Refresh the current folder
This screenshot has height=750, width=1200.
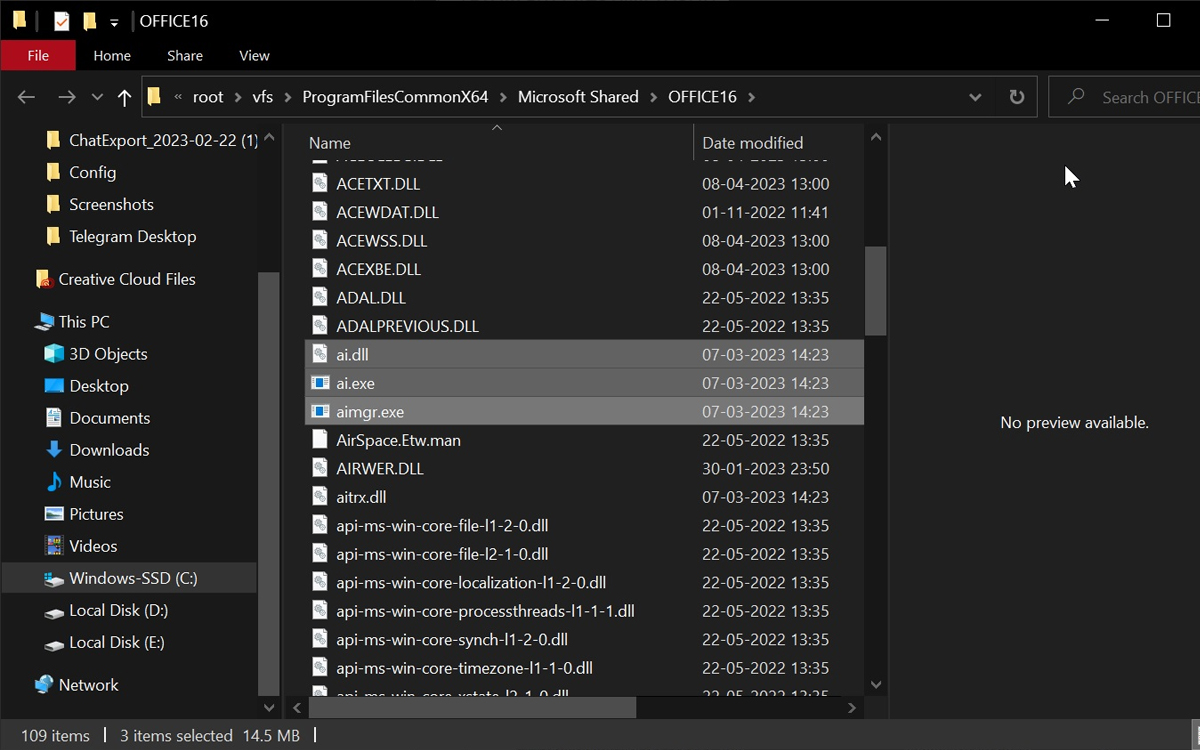(x=1017, y=97)
